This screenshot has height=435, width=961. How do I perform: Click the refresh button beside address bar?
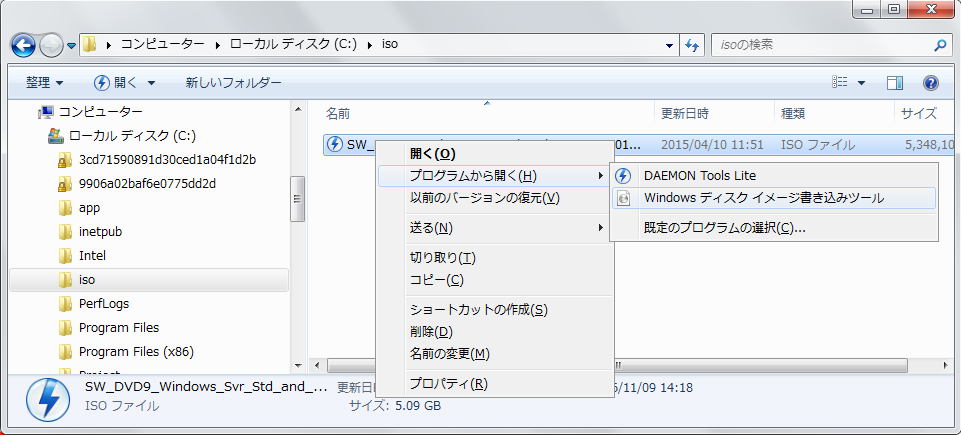tap(692, 45)
